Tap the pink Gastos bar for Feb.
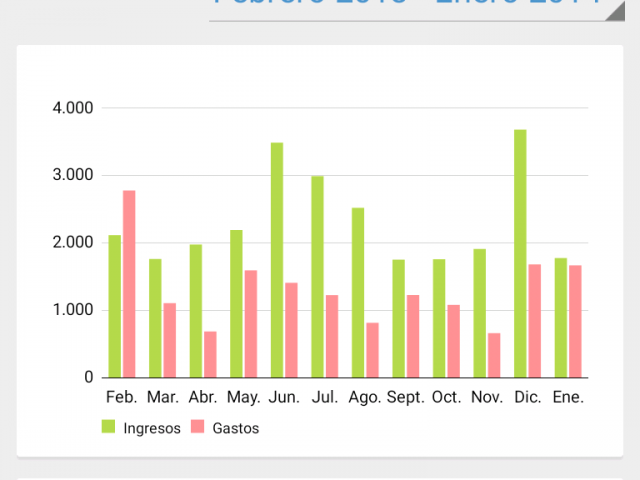This screenshot has width=640, height=480. click(129, 284)
